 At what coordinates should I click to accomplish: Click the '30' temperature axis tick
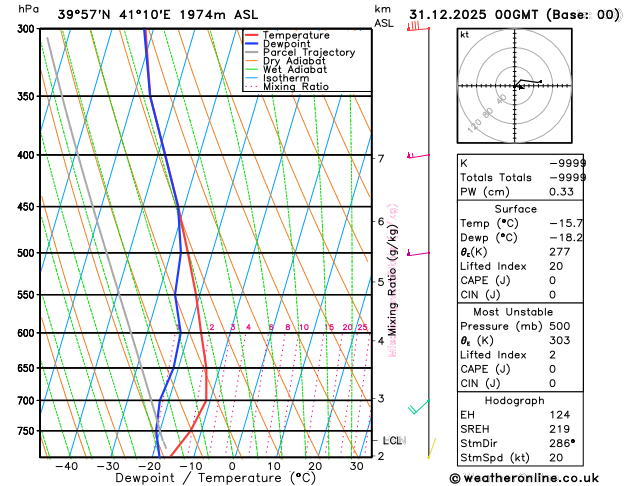click(357, 467)
